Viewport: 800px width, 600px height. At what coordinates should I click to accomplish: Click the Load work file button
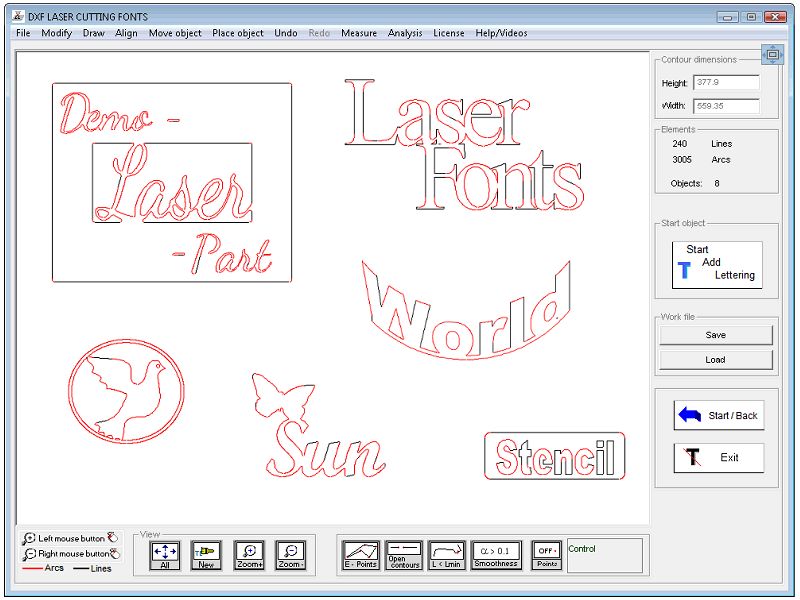[715, 359]
